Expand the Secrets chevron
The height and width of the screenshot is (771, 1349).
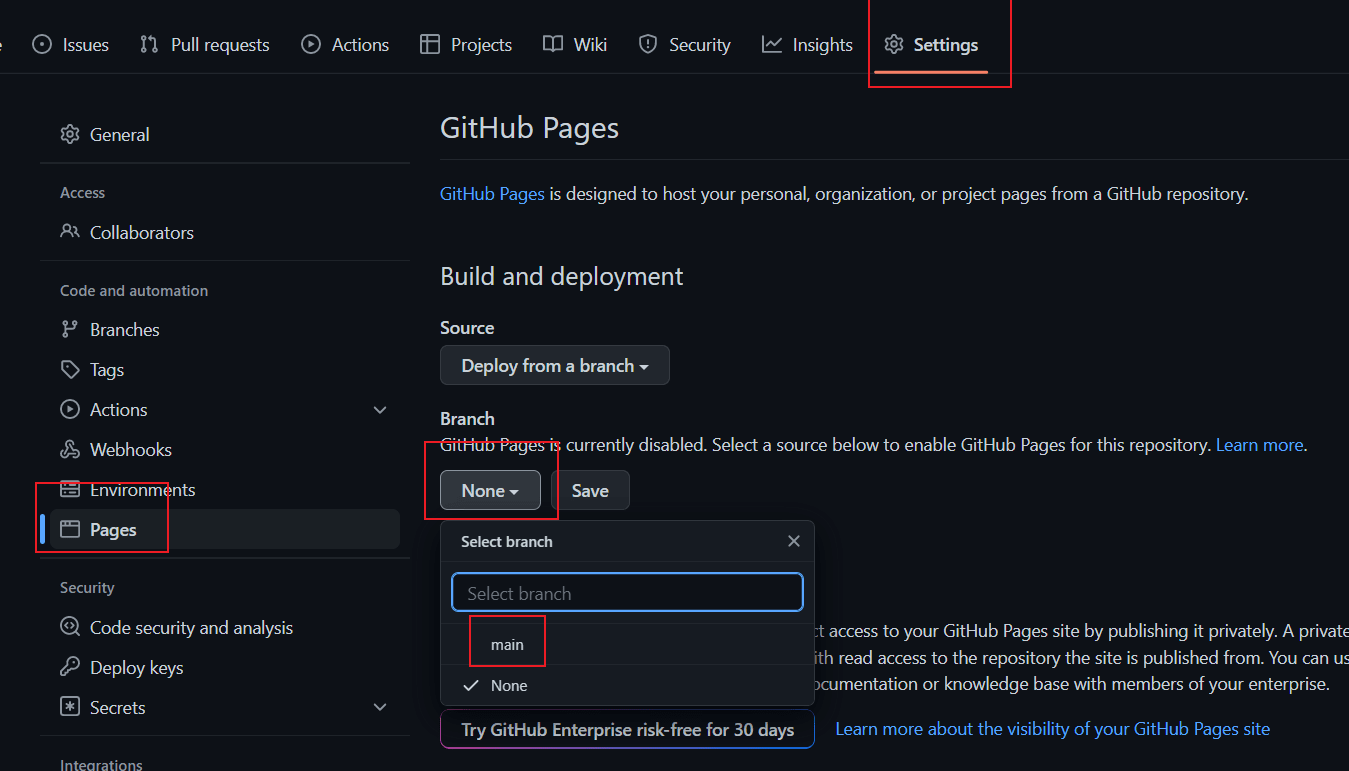(x=380, y=707)
